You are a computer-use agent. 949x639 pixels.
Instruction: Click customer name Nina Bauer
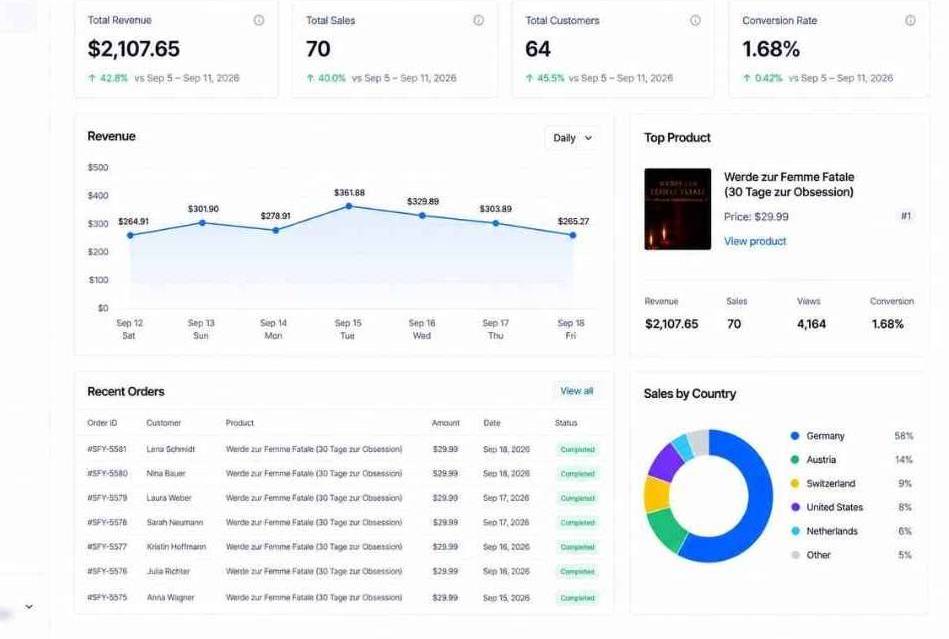tap(166, 473)
